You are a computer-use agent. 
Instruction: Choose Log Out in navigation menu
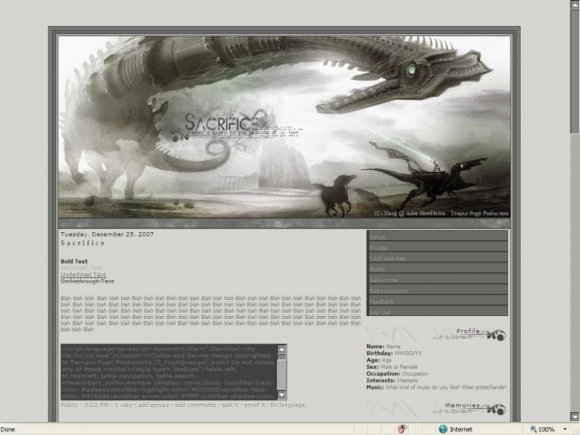click(x=437, y=311)
